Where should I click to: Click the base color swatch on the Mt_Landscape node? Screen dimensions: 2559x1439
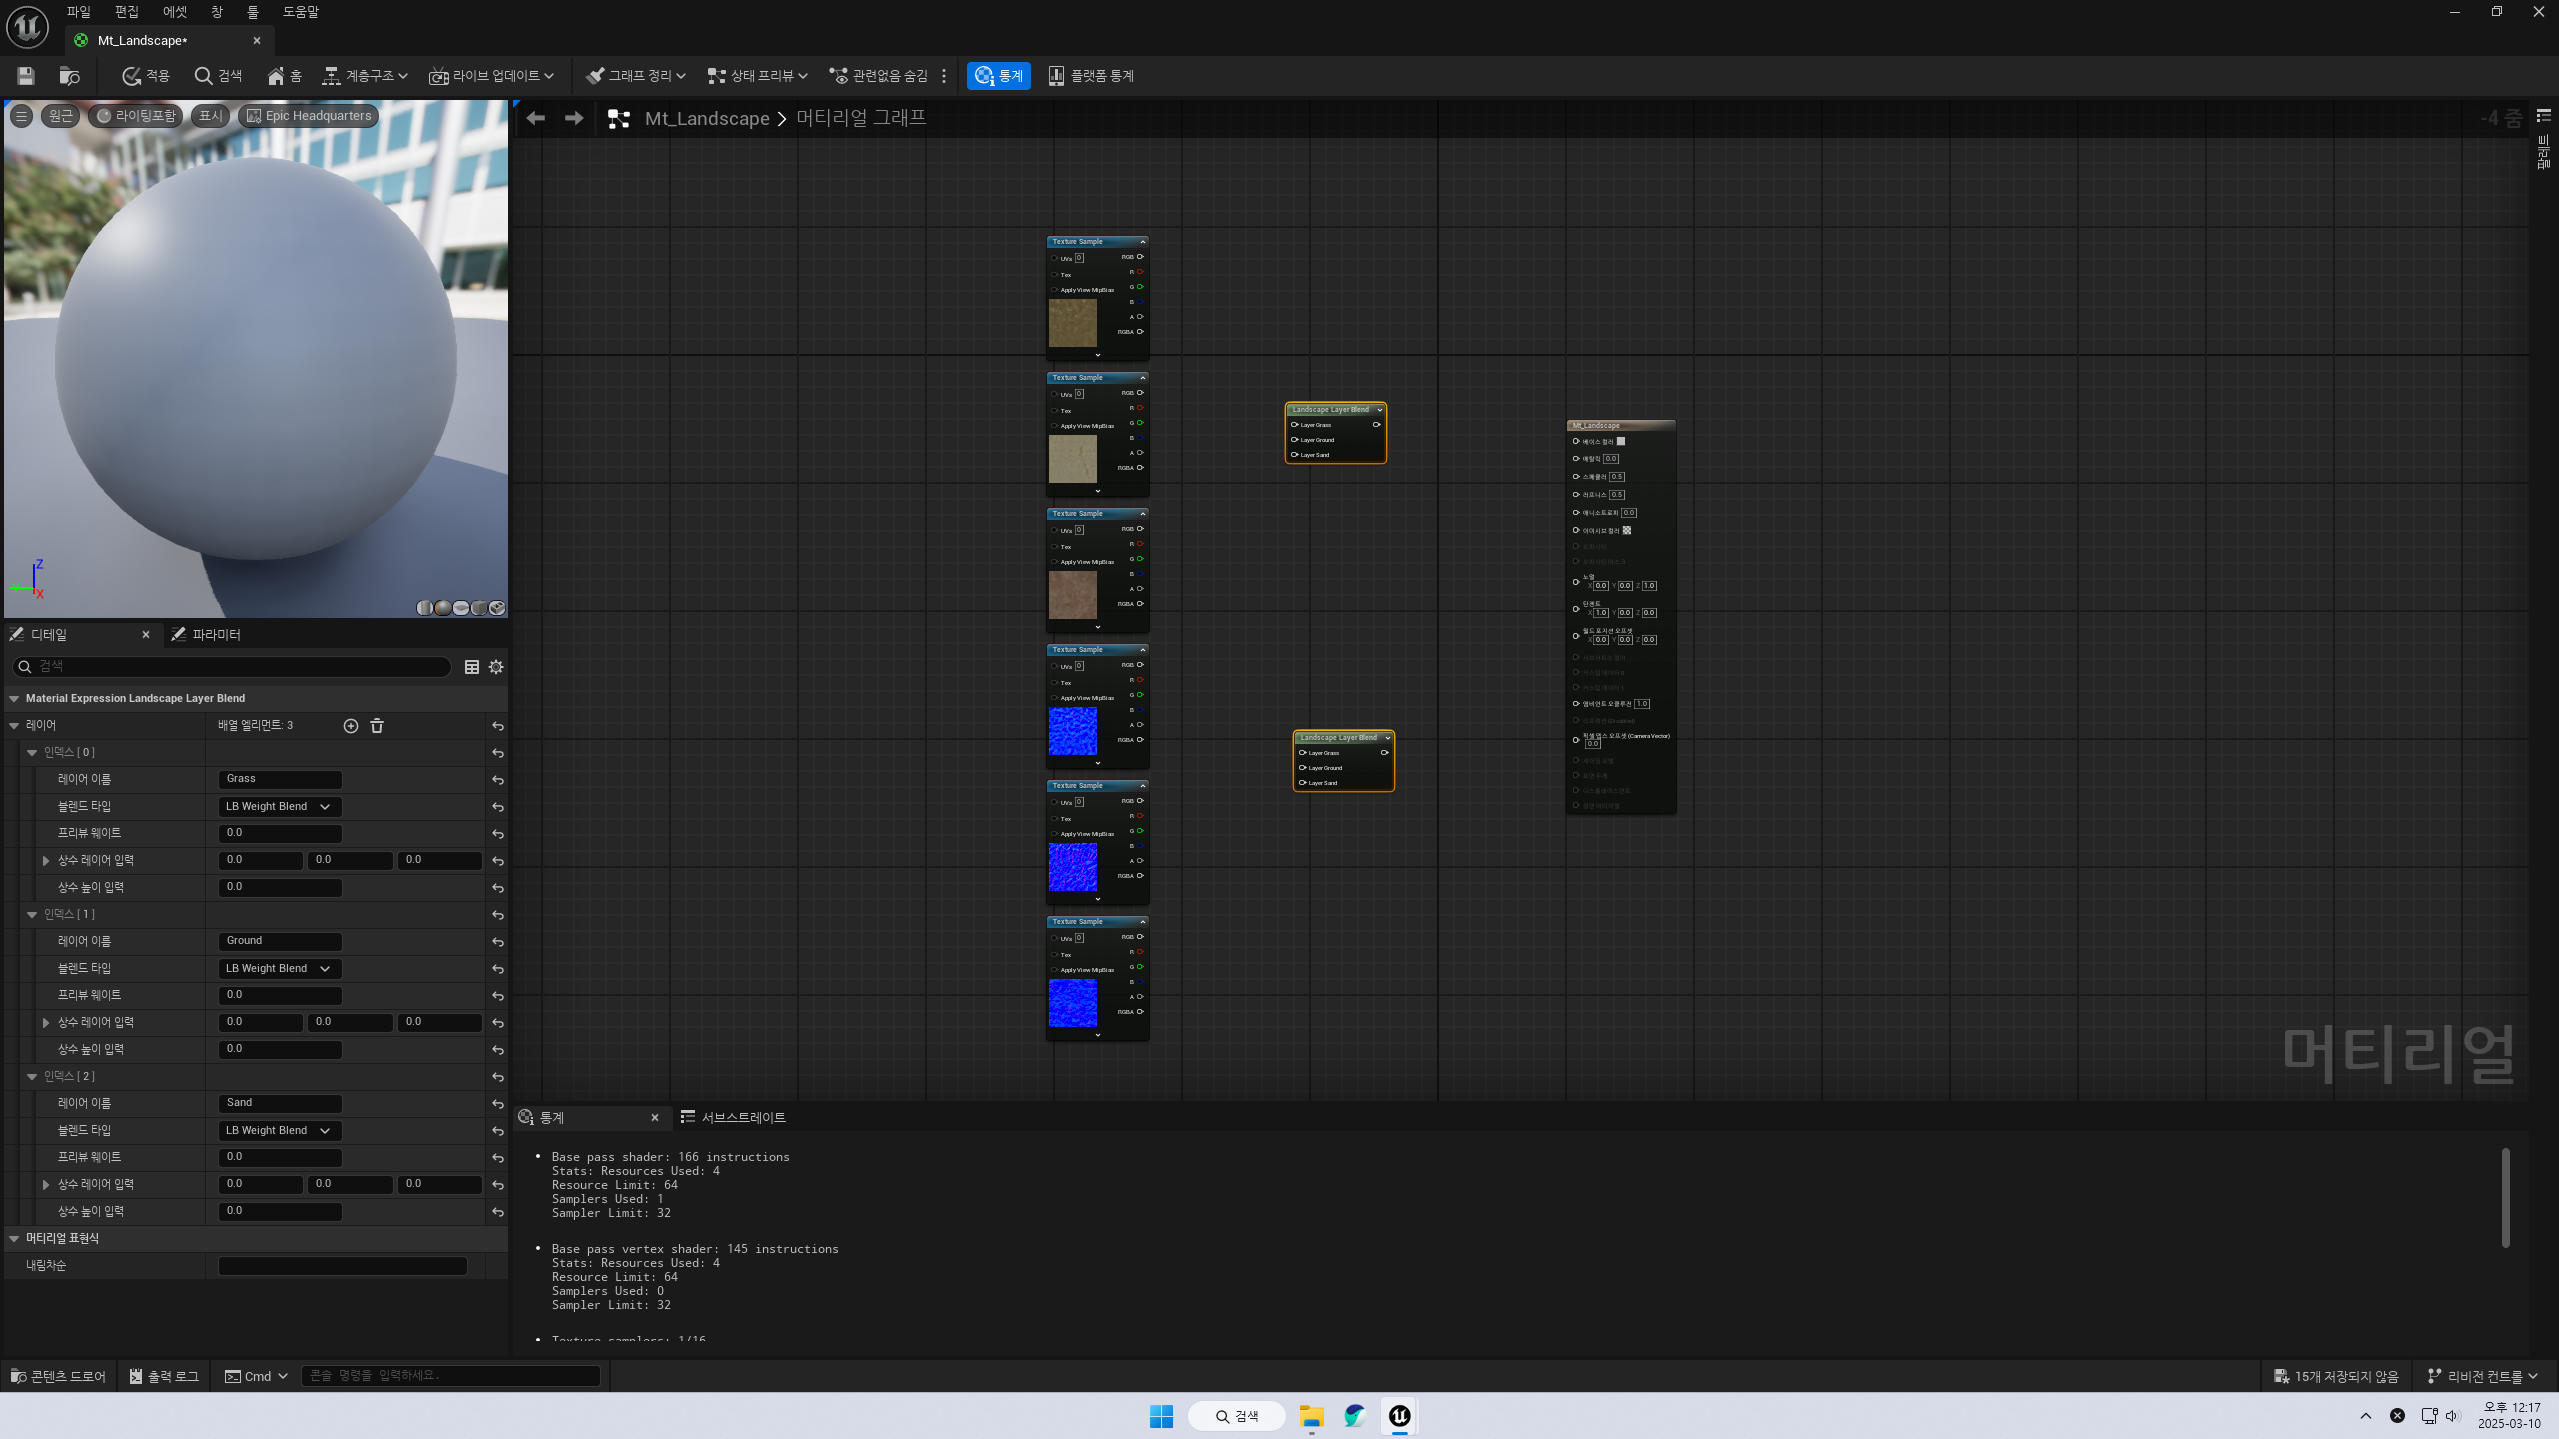[1621, 441]
